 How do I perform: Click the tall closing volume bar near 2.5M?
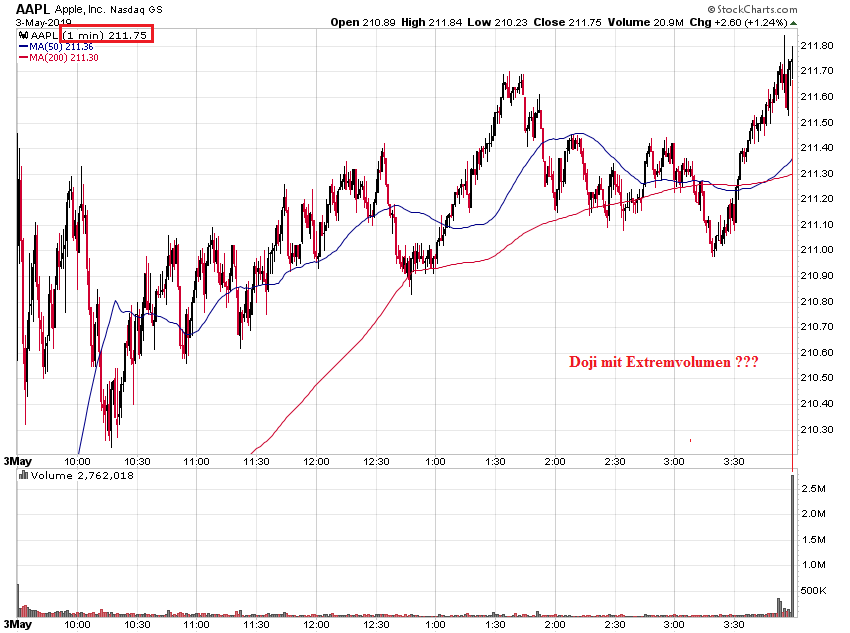click(x=793, y=546)
